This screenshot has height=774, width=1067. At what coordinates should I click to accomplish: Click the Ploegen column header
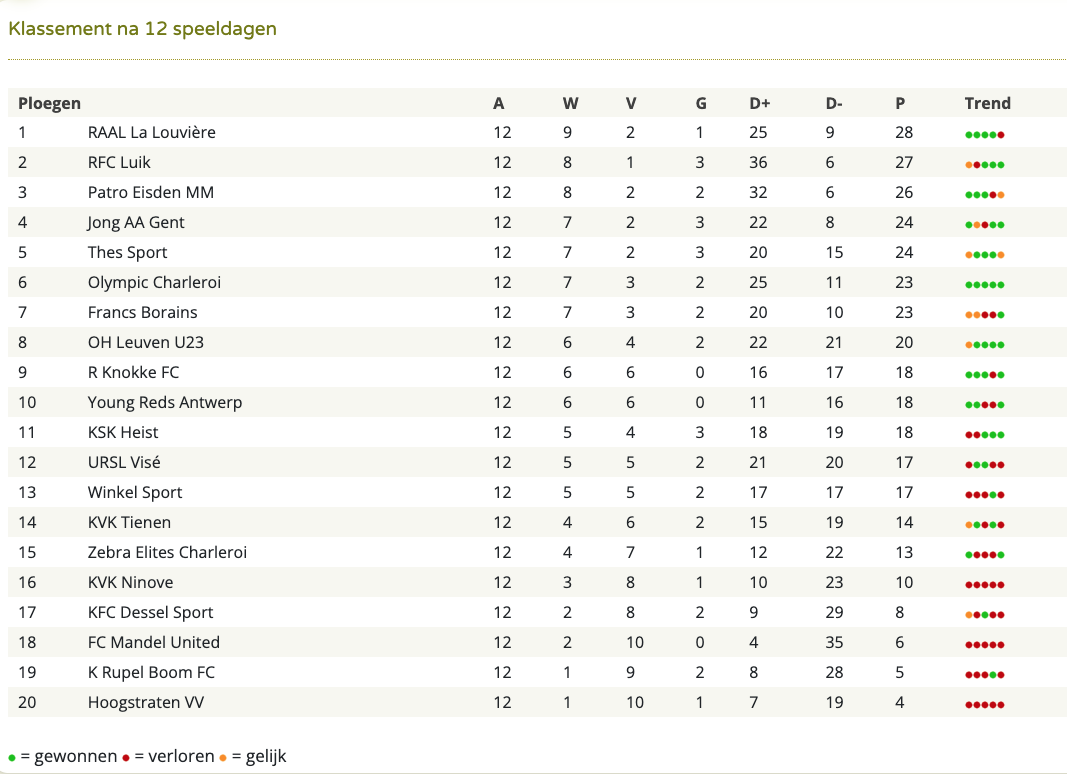pos(49,103)
